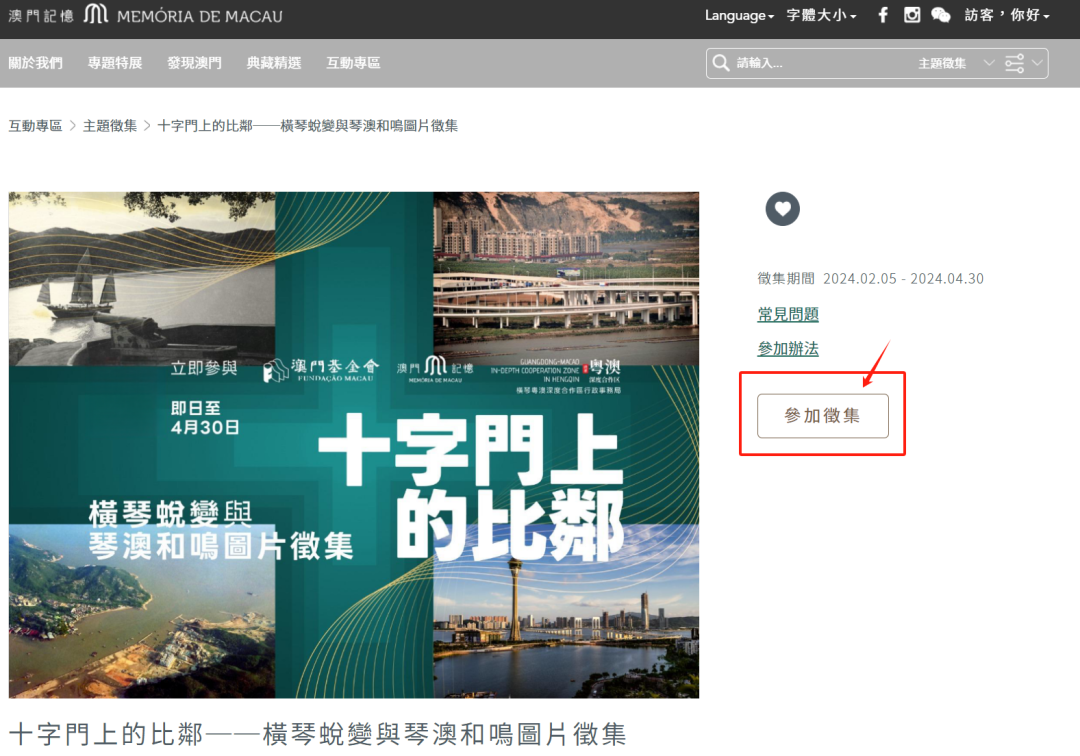This screenshot has width=1080, height=756.
Task: Open the 常見問題 link
Action: 788,314
